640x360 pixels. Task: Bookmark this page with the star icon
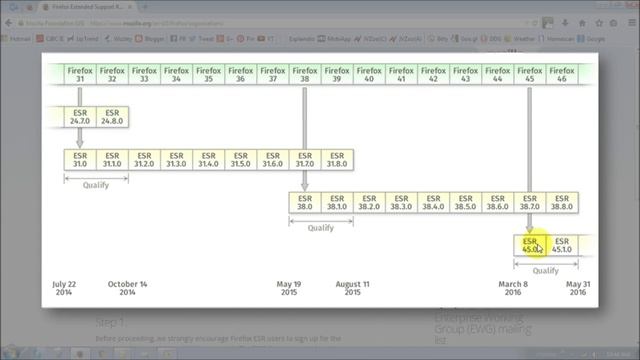599,23
